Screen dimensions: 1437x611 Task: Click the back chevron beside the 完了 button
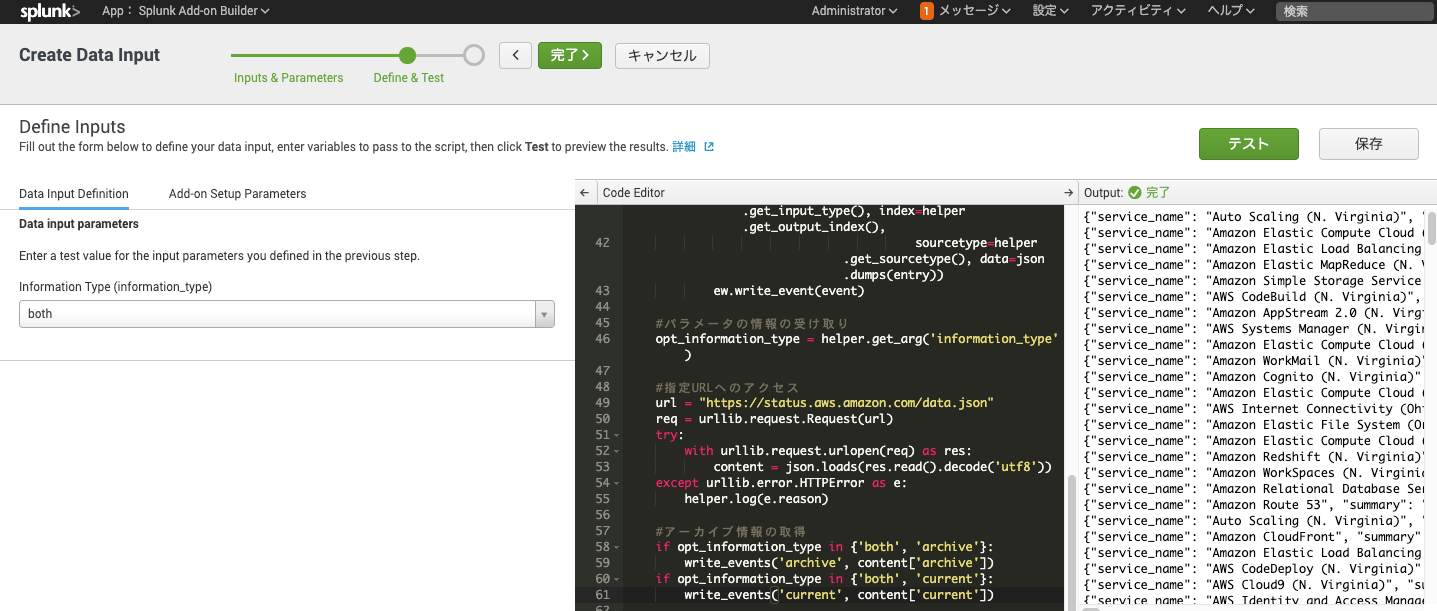click(516, 55)
